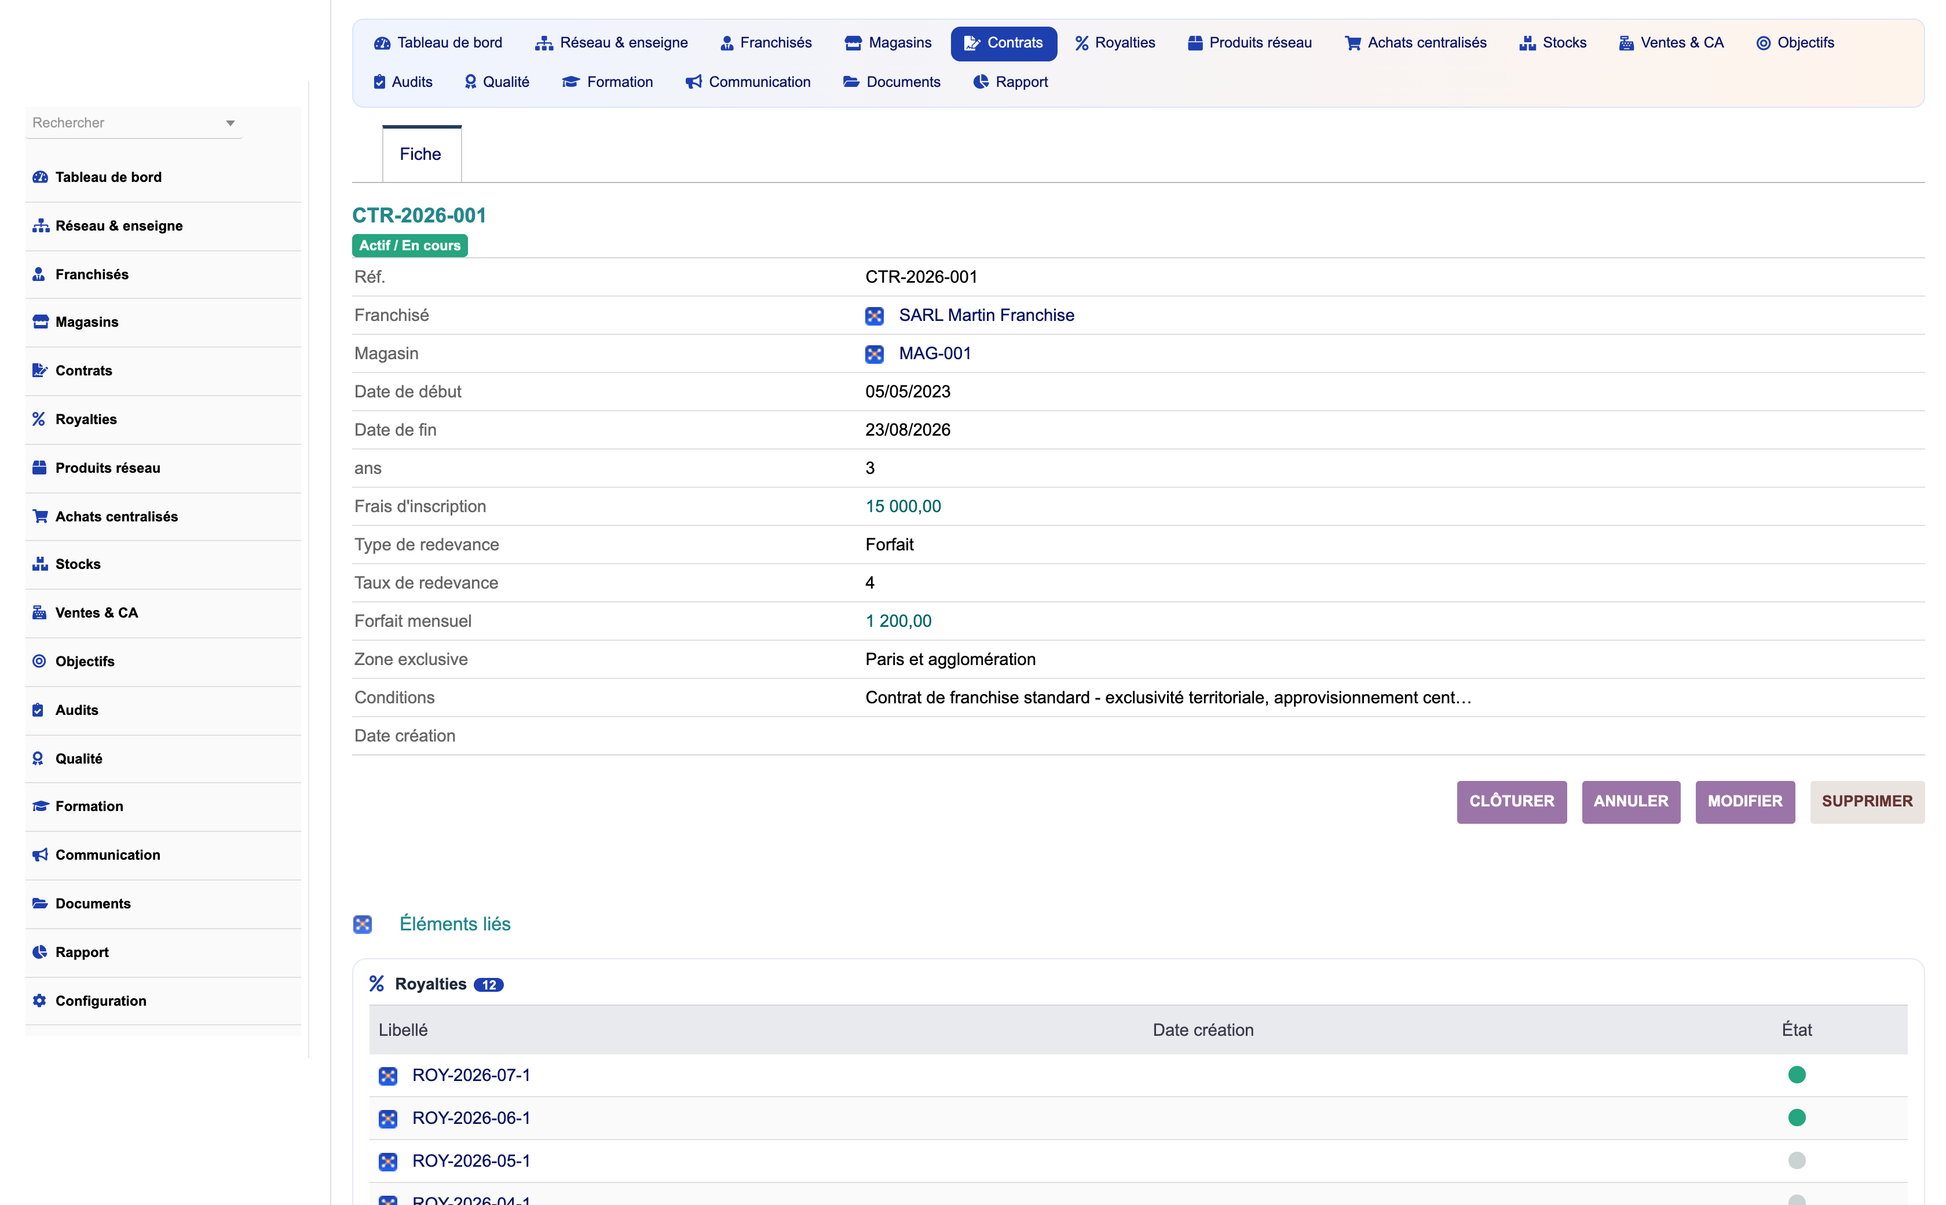
Task: Open Ventes & CA top menu
Action: point(1671,43)
